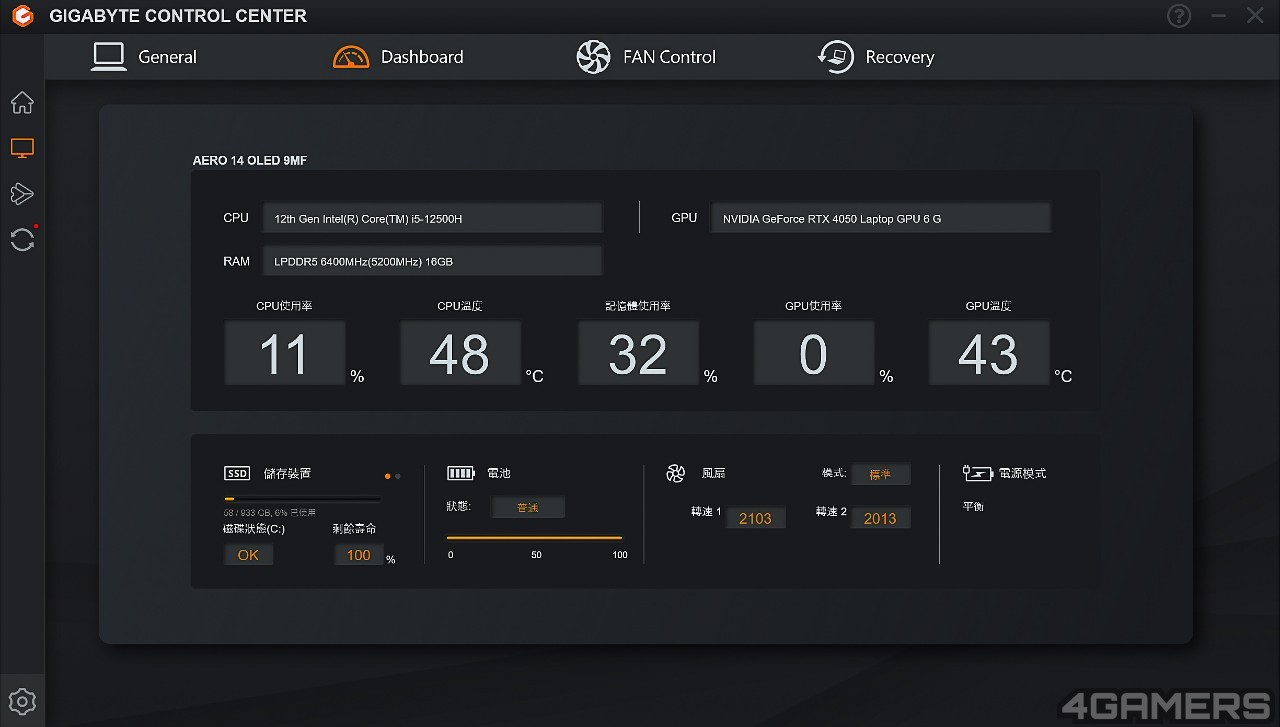The height and width of the screenshot is (727, 1280).
Task: Click the fan icon in the fan section
Action: tap(676, 473)
